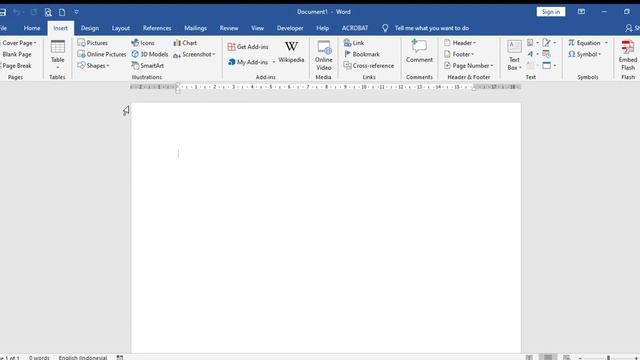Click the Embed Flash button
Image resolution: width=640 pixels, height=360 pixels.
(628, 56)
